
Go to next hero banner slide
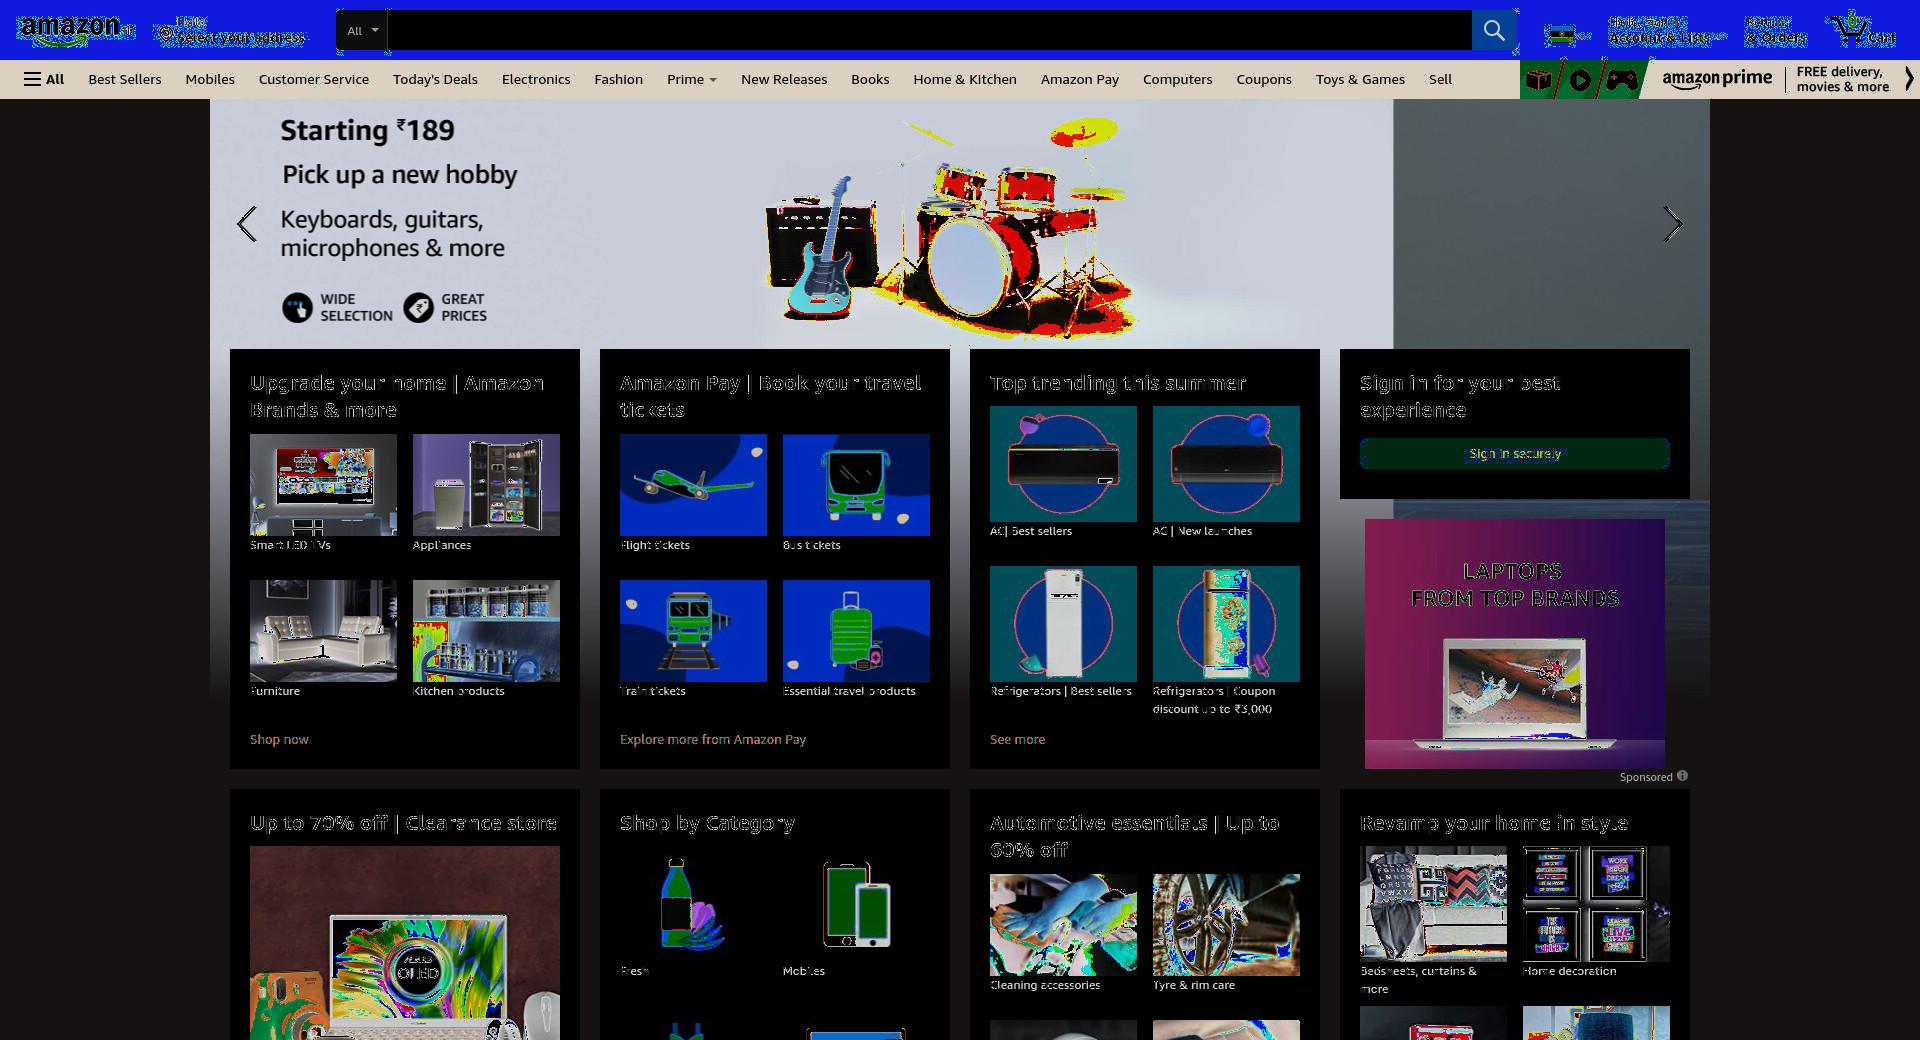[x=1673, y=224]
